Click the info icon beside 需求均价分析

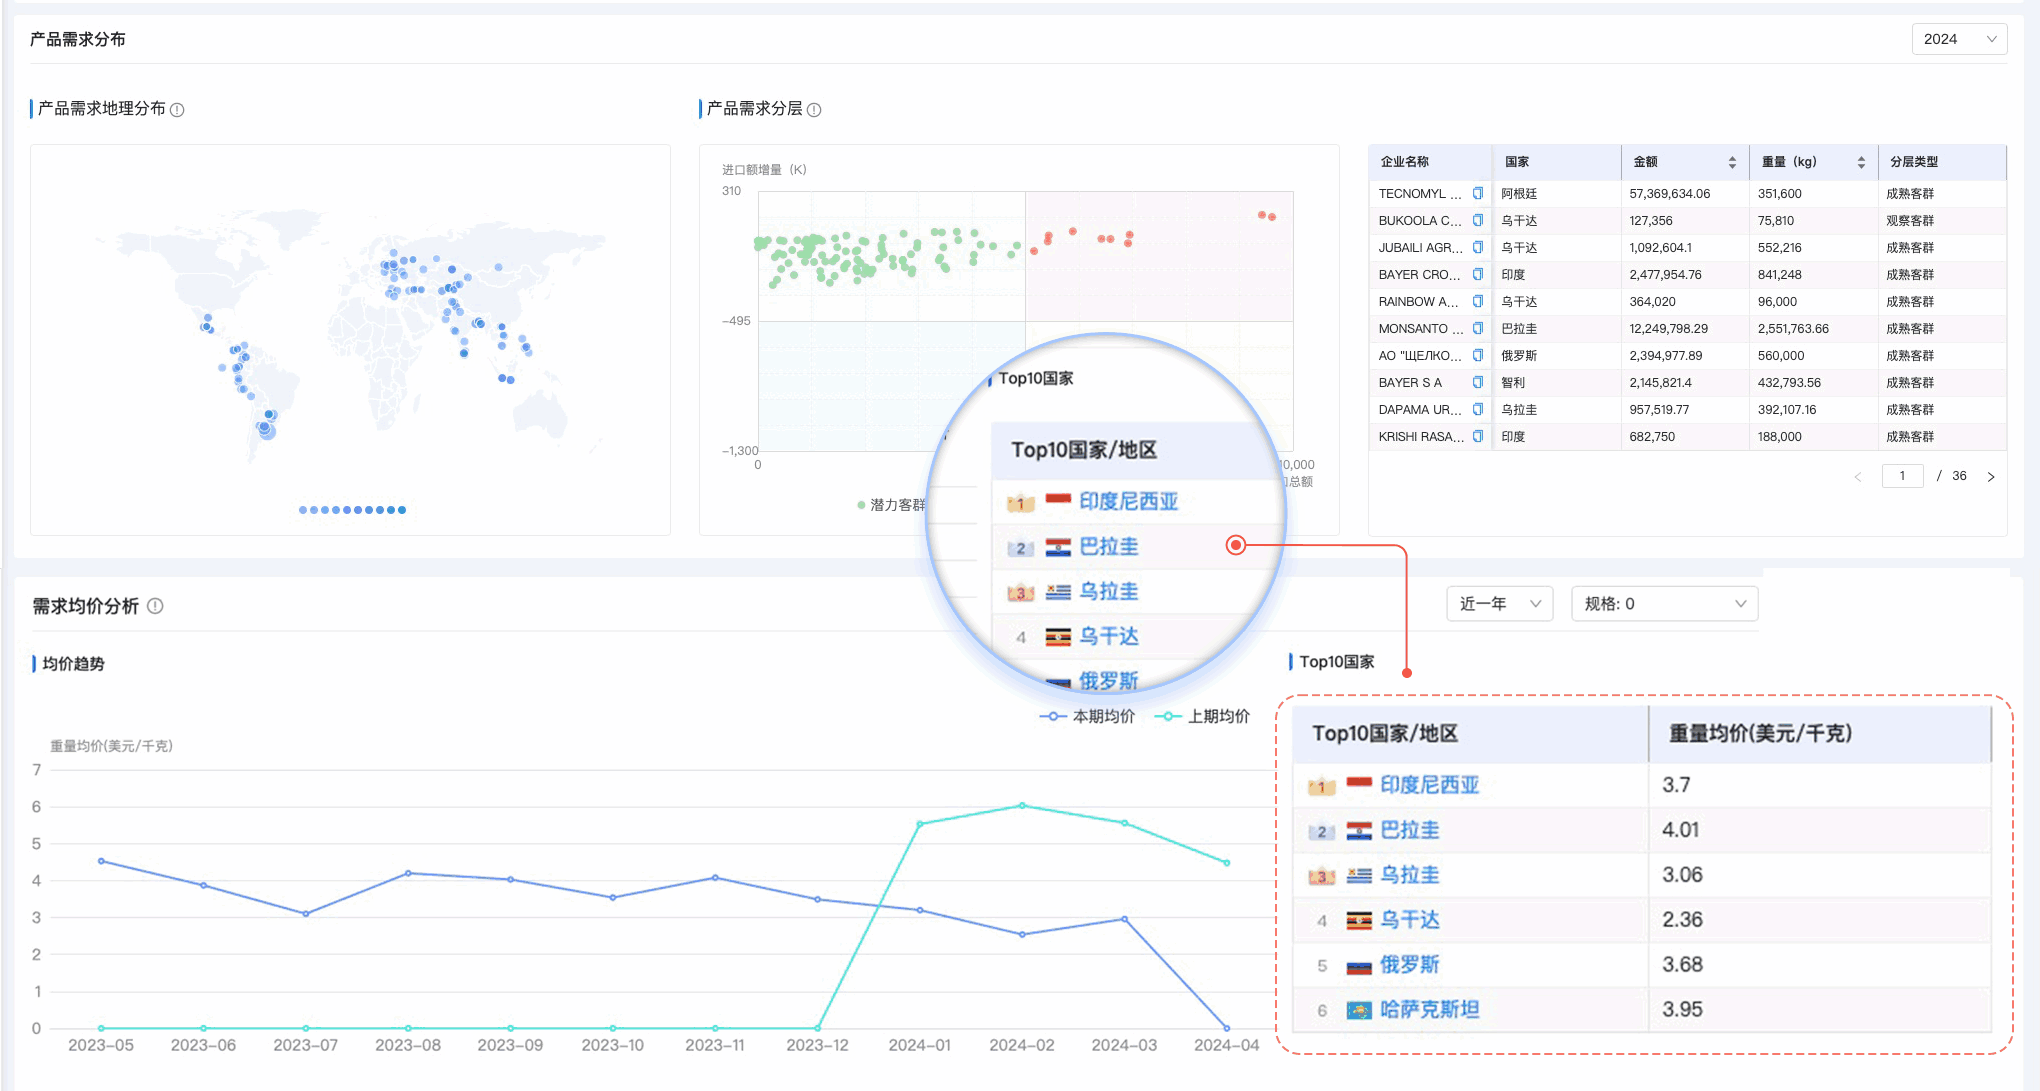click(155, 606)
